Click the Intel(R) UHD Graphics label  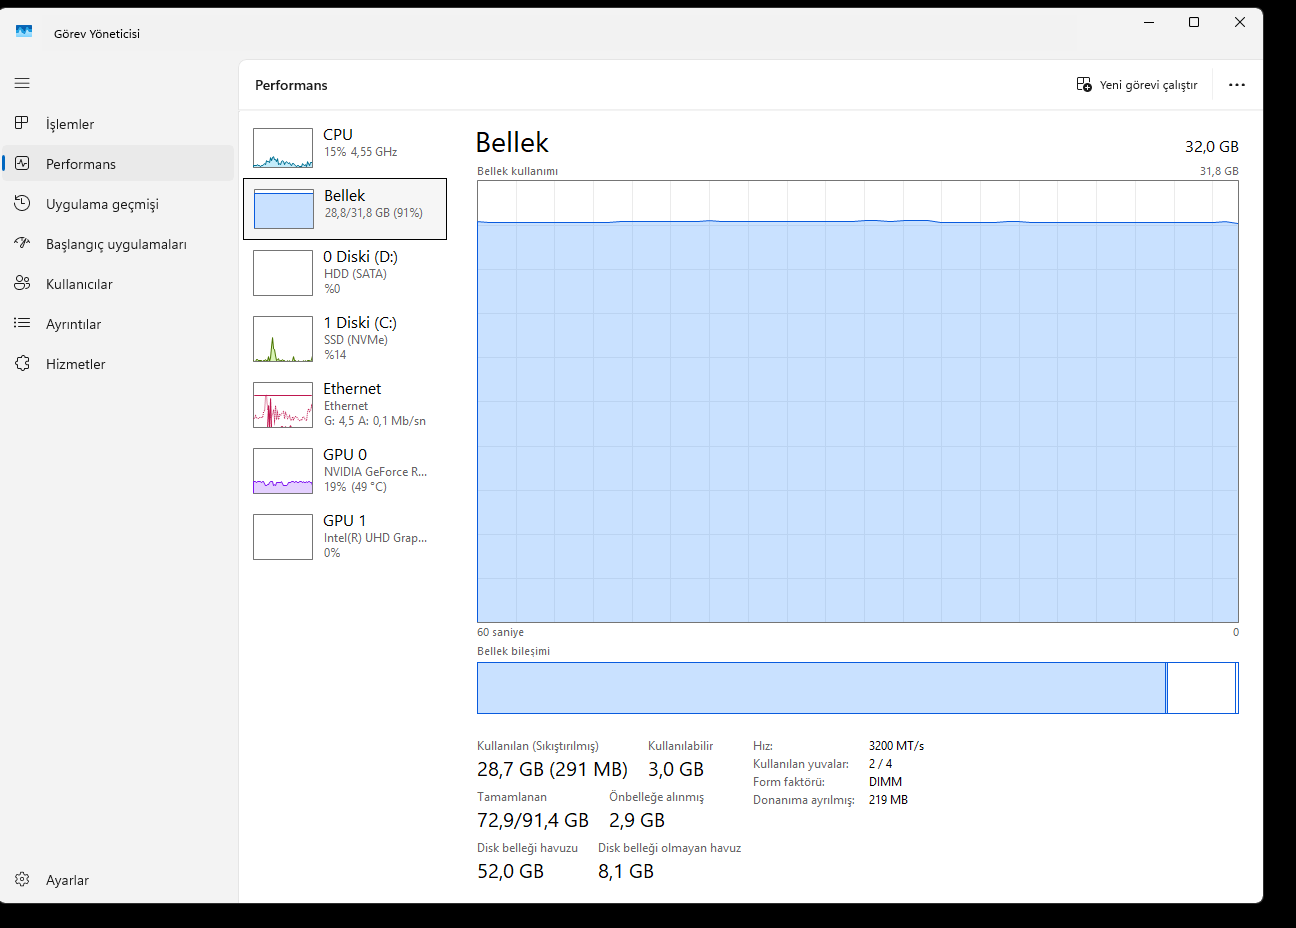pos(375,538)
